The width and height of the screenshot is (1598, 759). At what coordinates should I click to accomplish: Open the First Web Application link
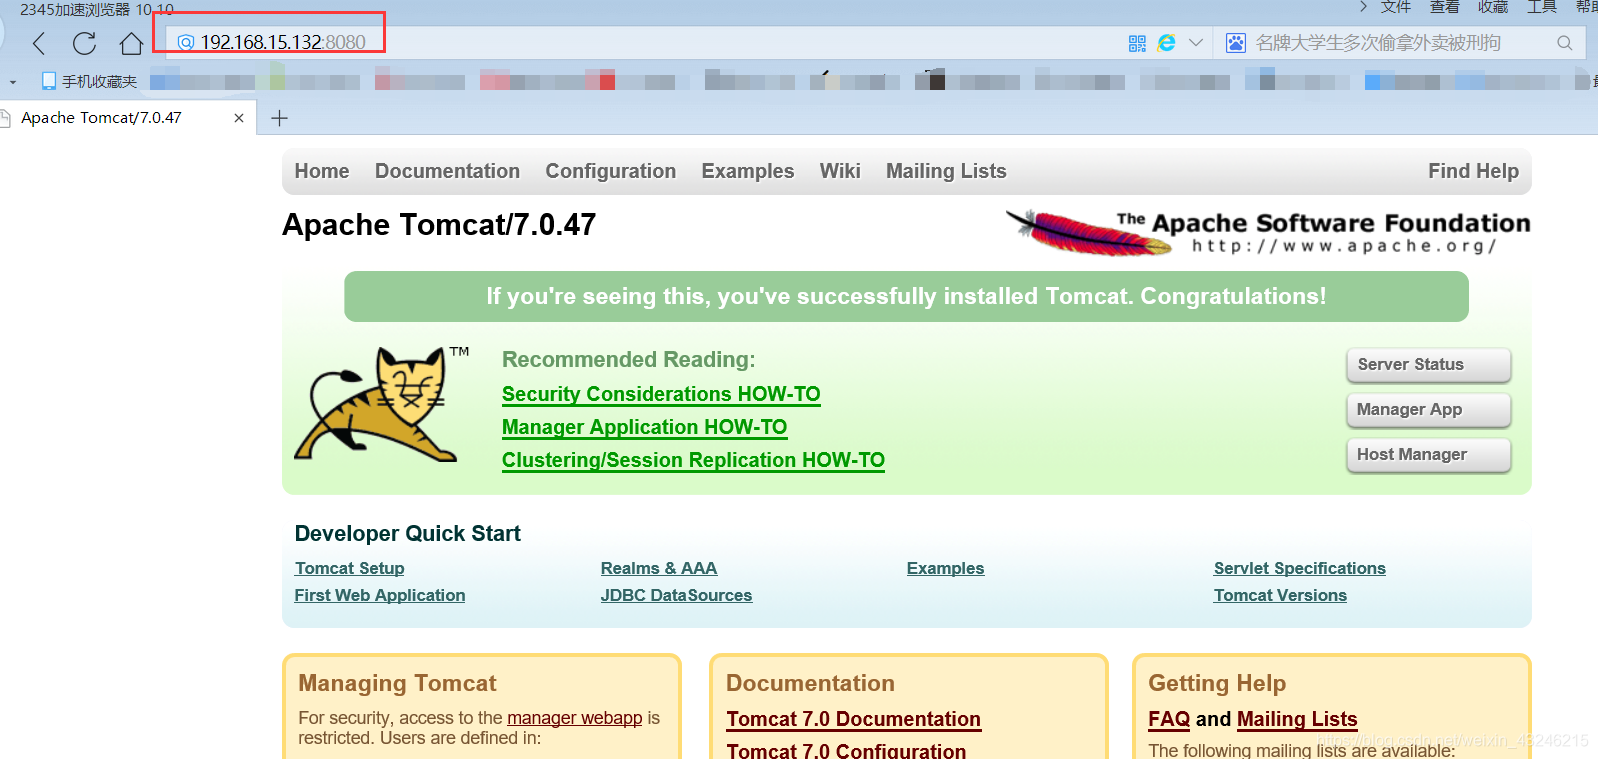click(380, 595)
